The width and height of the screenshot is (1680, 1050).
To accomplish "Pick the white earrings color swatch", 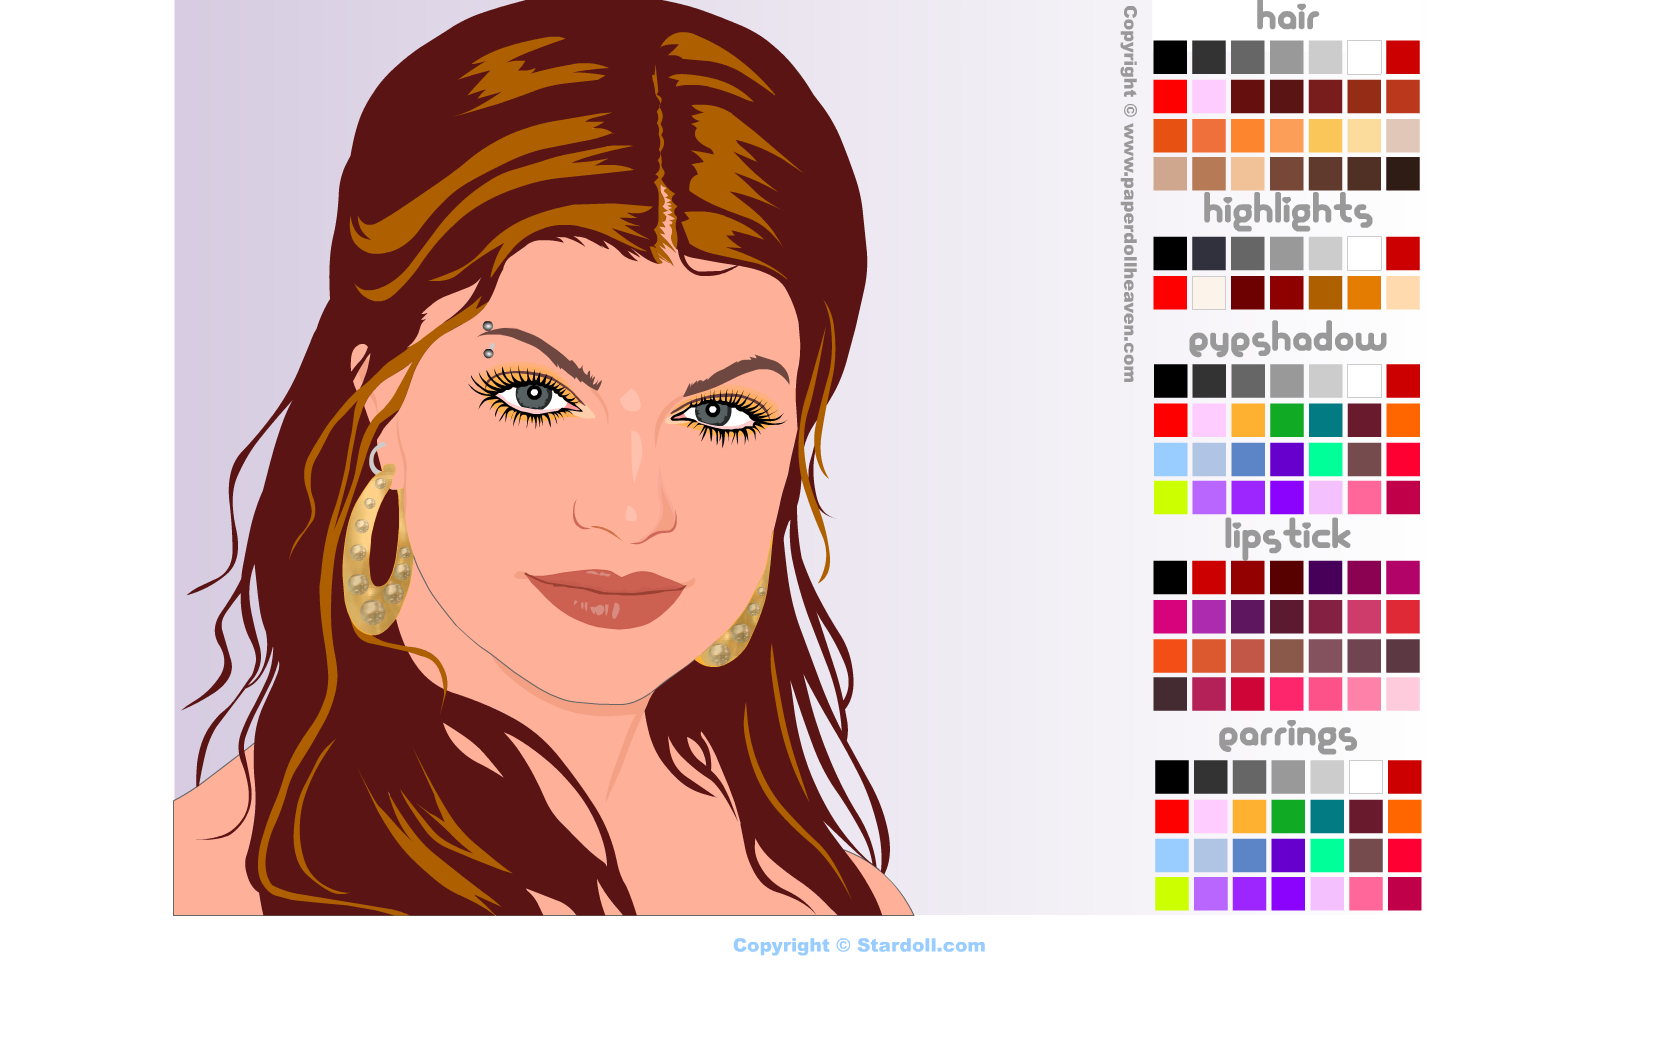I will pos(1366,777).
